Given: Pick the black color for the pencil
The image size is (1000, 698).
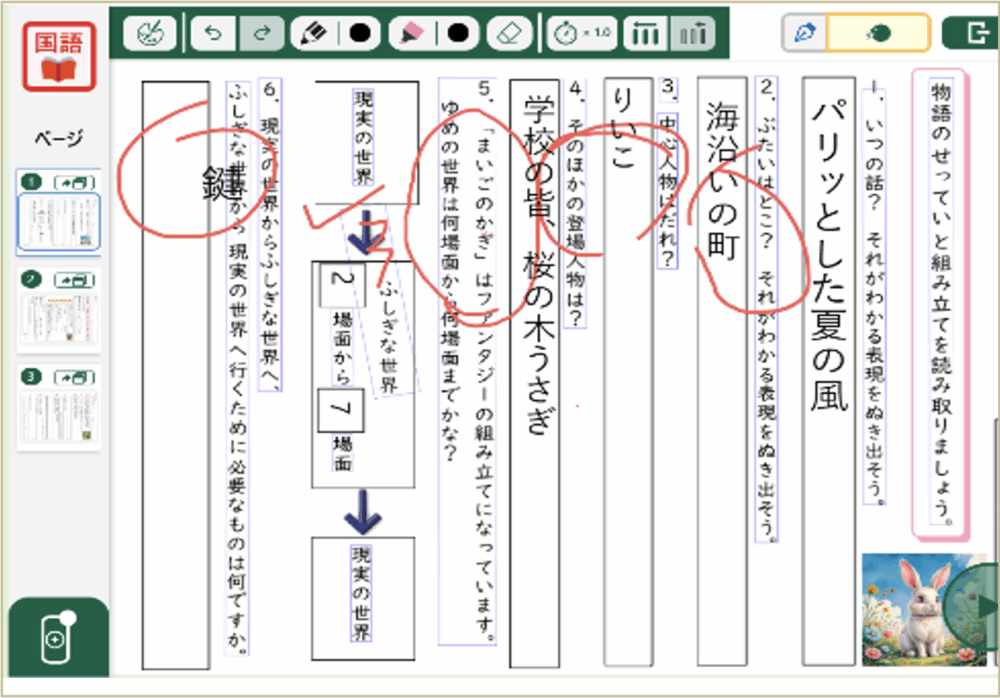Looking at the screenshot, I should [360, 33].
